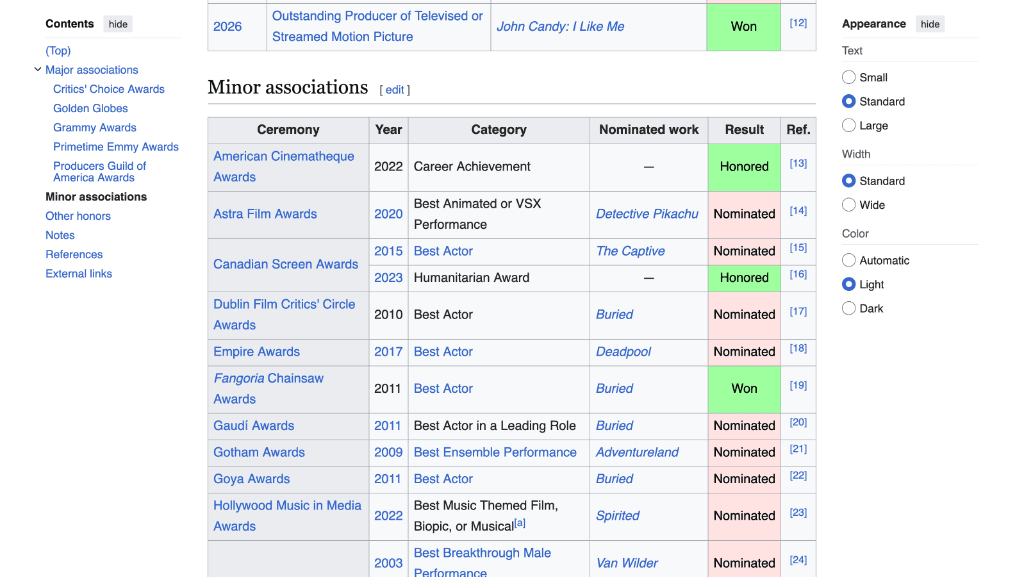
Task: Select Automatic color radio button
Action: [x=848, y=260]
